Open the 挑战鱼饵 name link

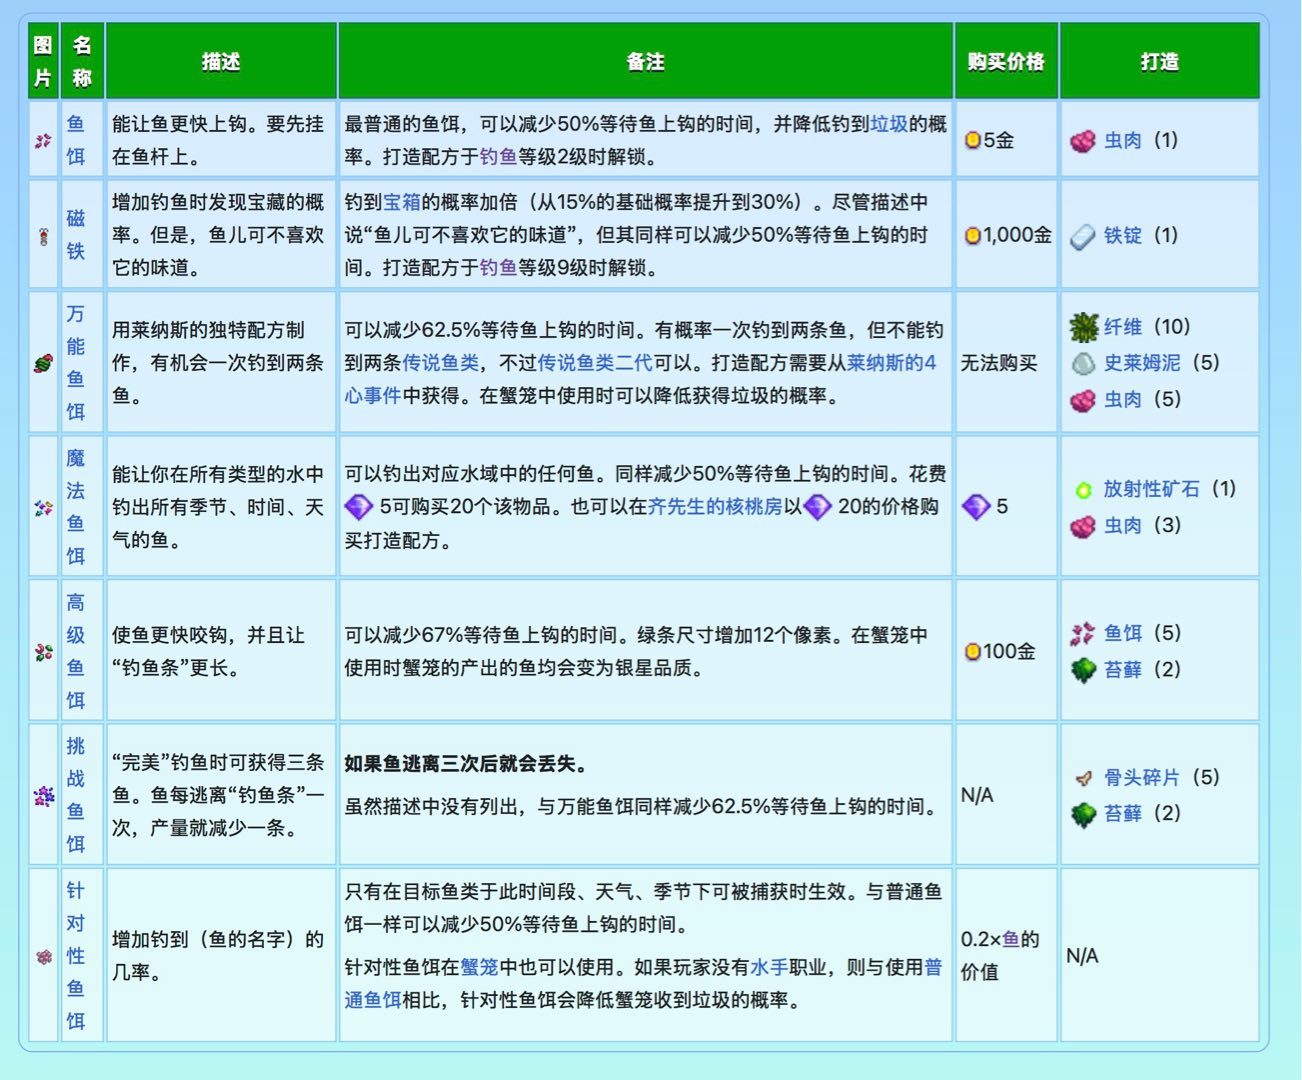coord(76,795)
